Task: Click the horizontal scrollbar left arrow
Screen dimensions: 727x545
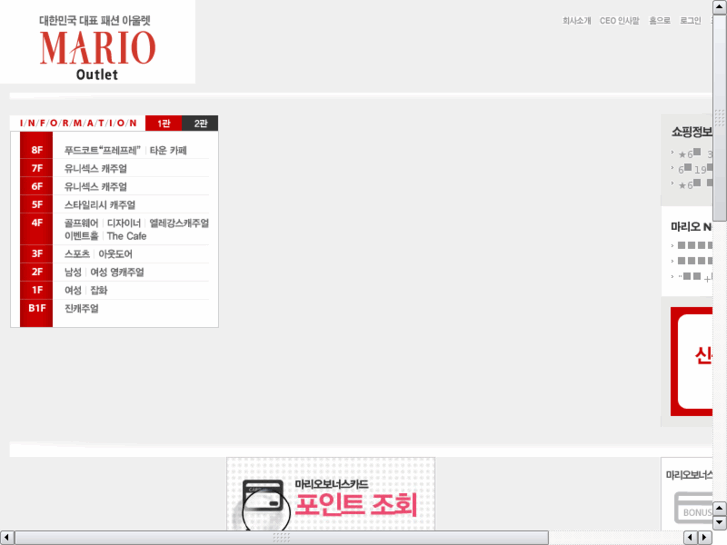Action: [6, 538]
